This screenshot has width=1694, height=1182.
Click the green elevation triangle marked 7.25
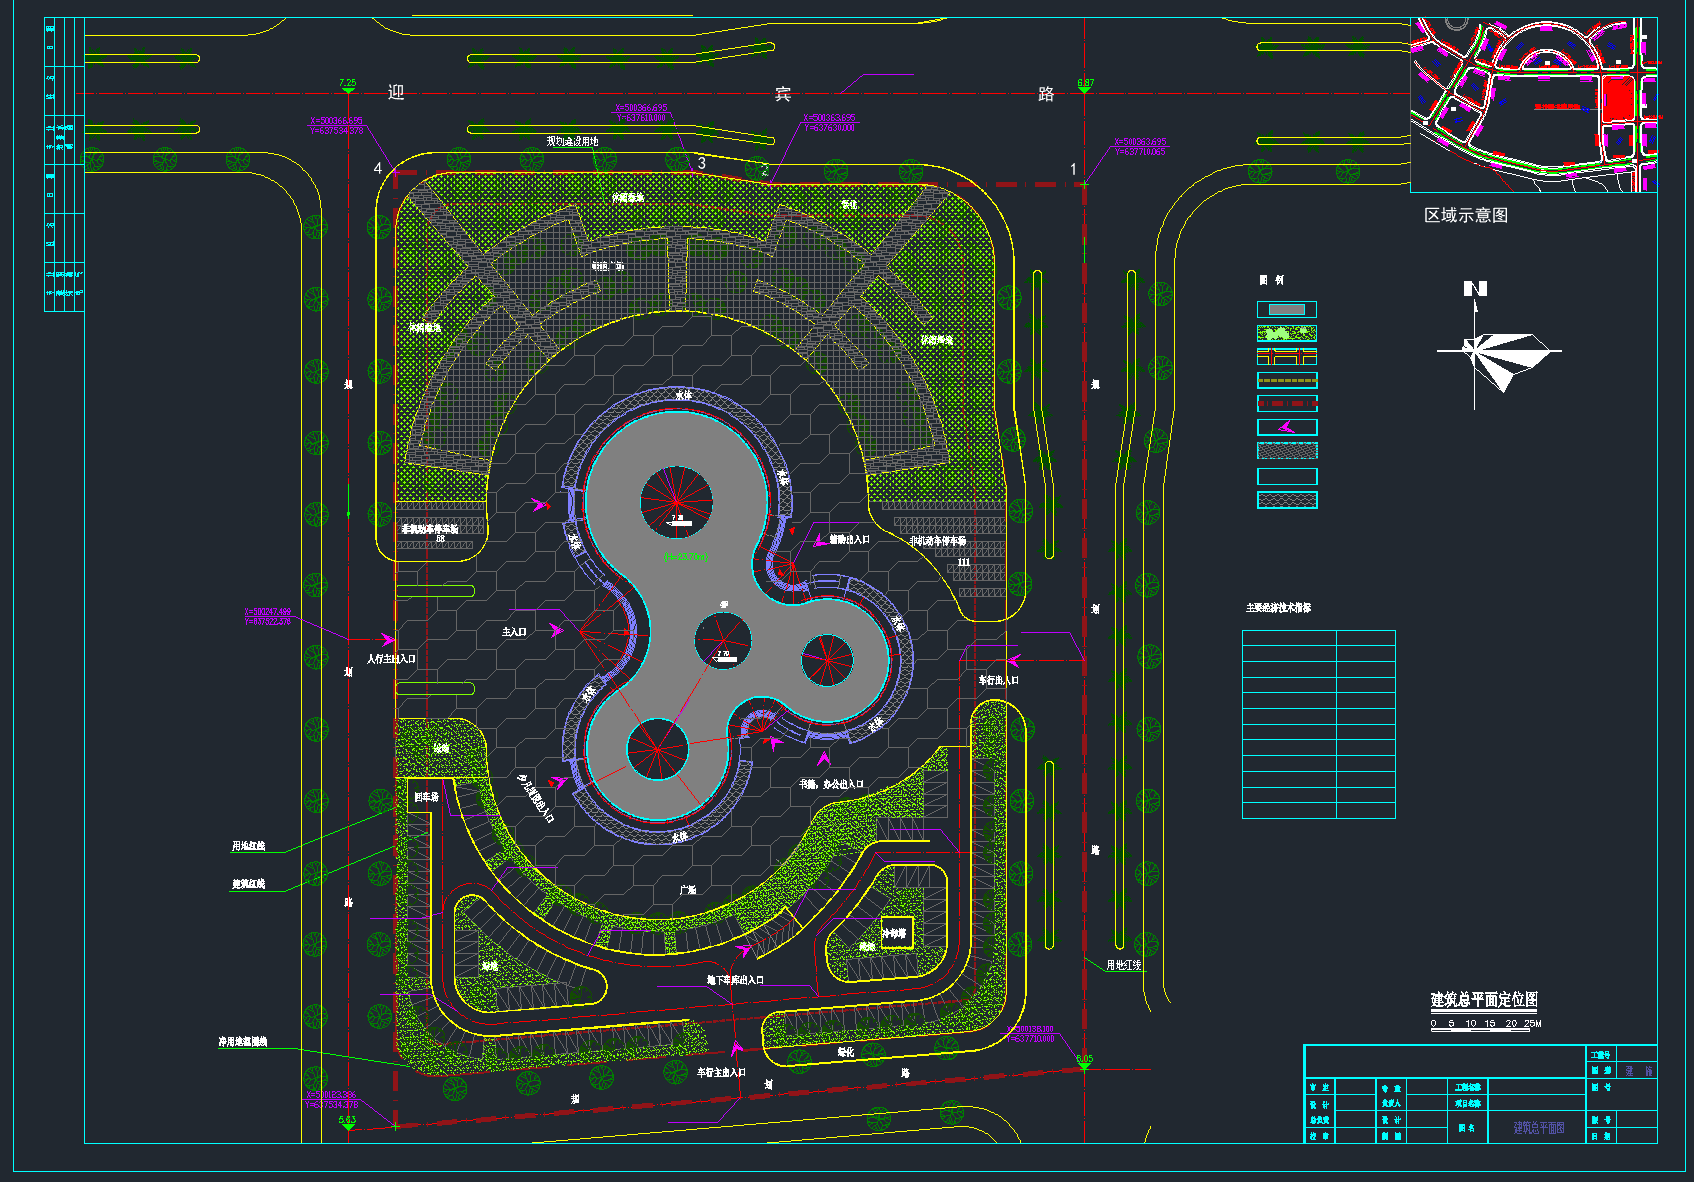click(x=347, y=90)
